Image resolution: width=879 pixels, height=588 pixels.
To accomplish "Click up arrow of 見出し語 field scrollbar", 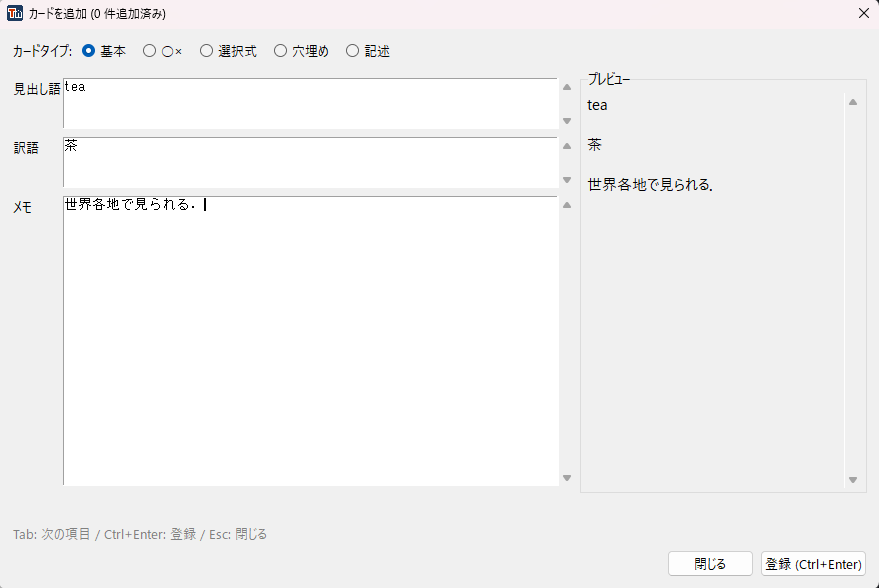I will tap(567, 87).
